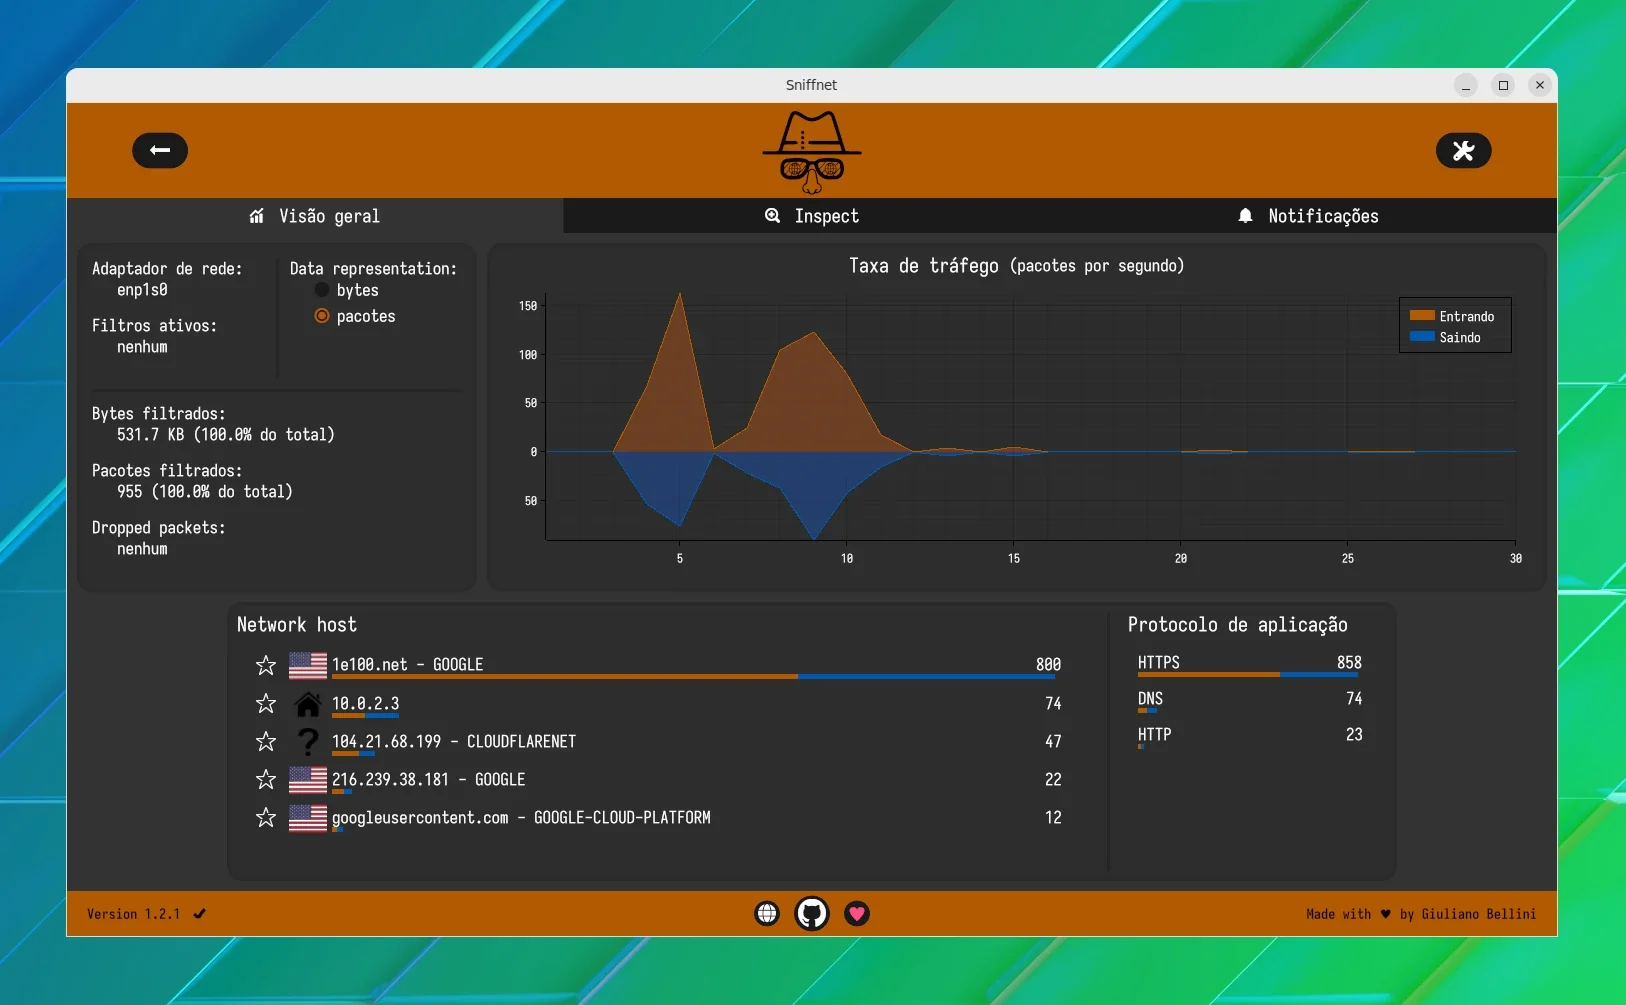
Task: Click the Network host heading
Action: click(297, 625)
